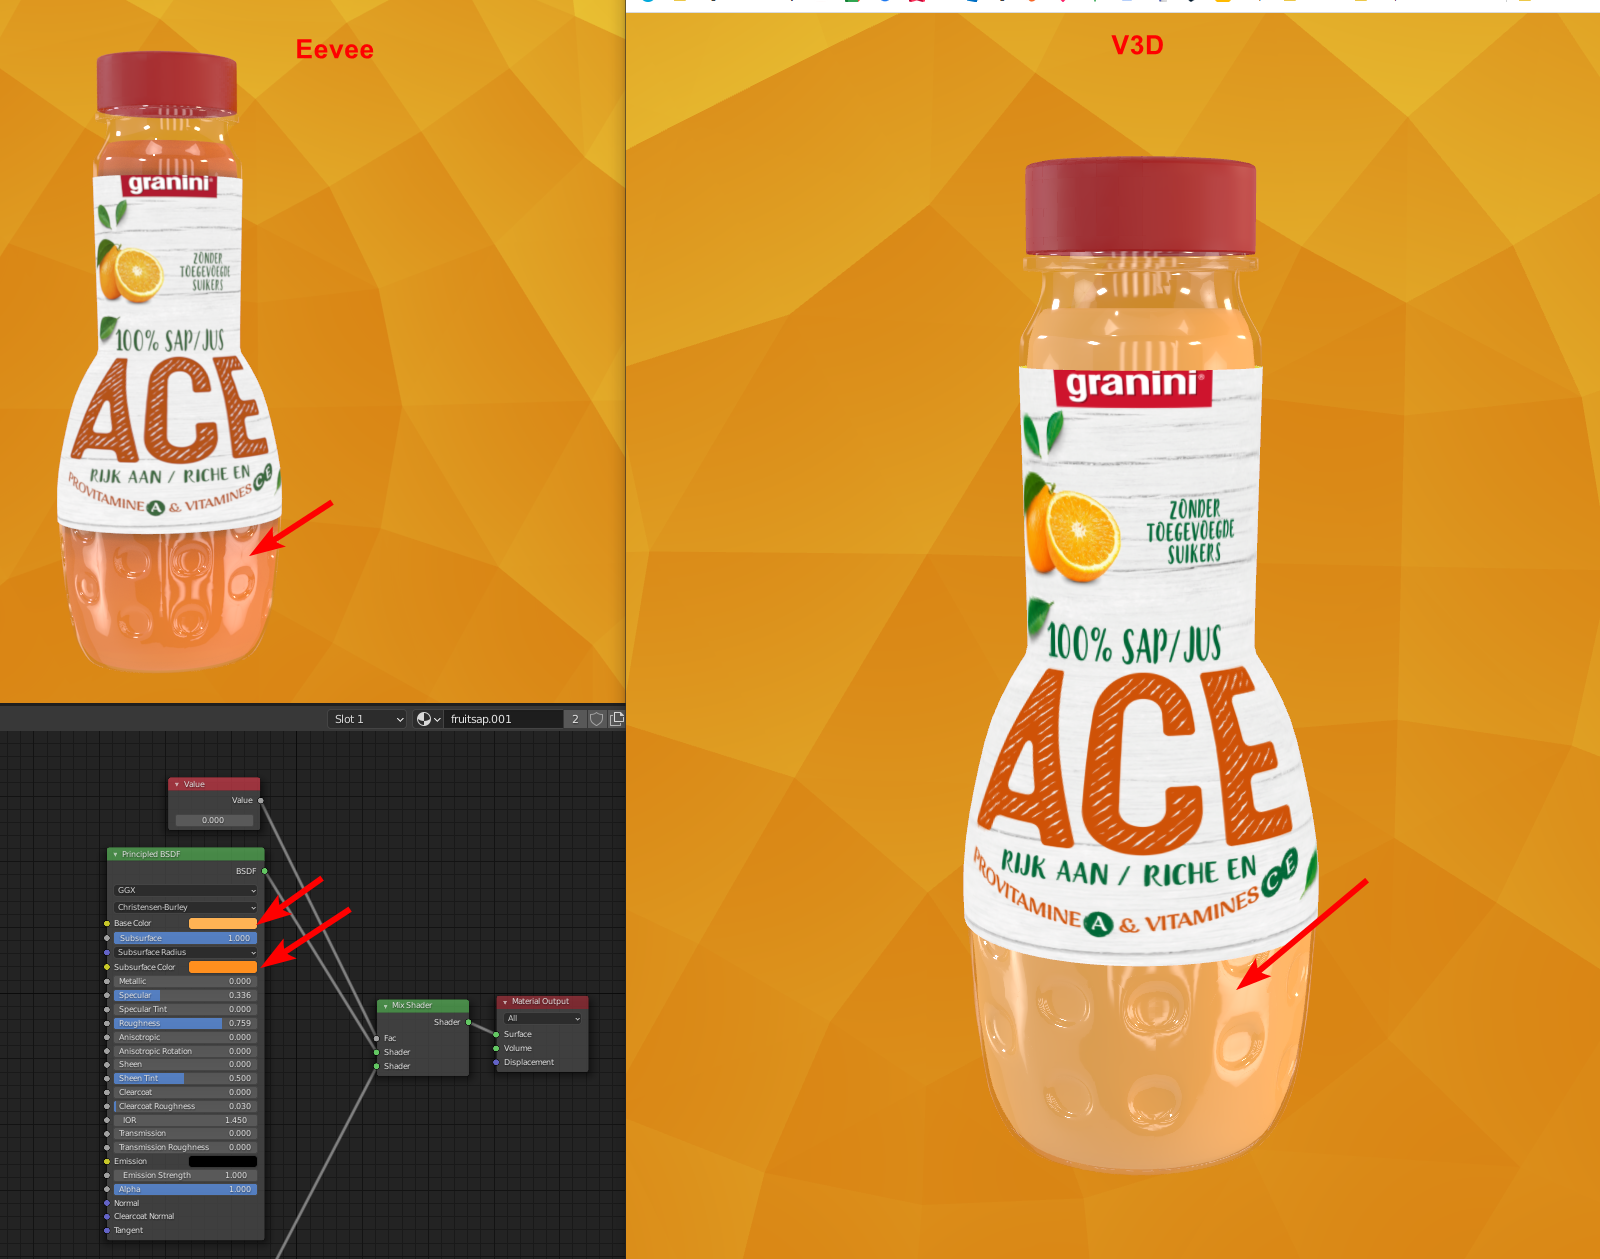Image resolution: width=1600 pixels, height=1259 pixels.
Task: Click the material user count 2 button
Action: pyautogui.click(x=575, y=719)
